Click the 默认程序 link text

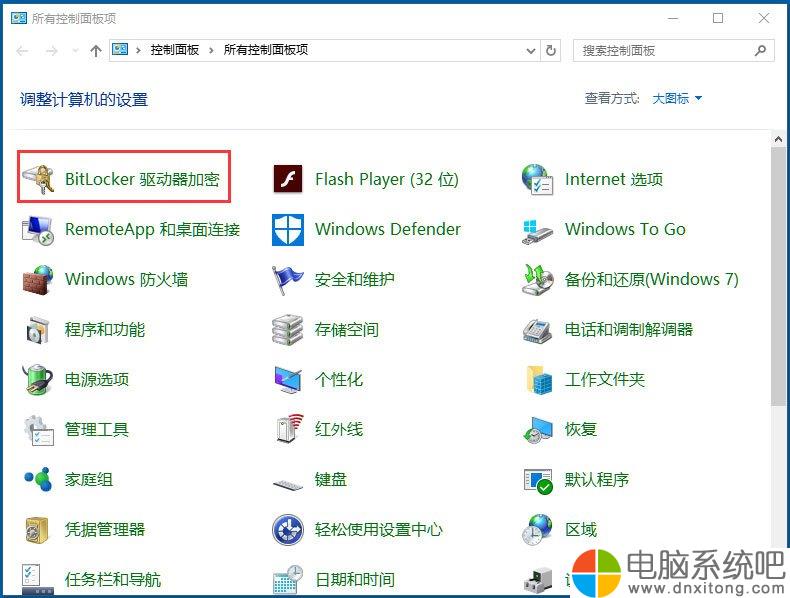pos(597,480)
